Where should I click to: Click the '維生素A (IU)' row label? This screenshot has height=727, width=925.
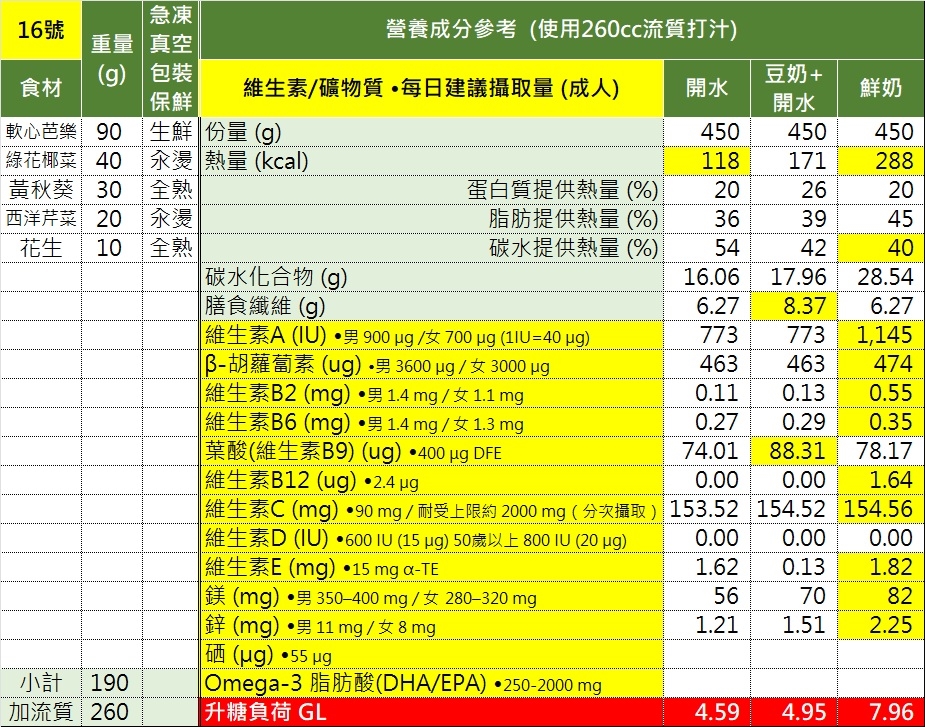[x=432, y=335]
